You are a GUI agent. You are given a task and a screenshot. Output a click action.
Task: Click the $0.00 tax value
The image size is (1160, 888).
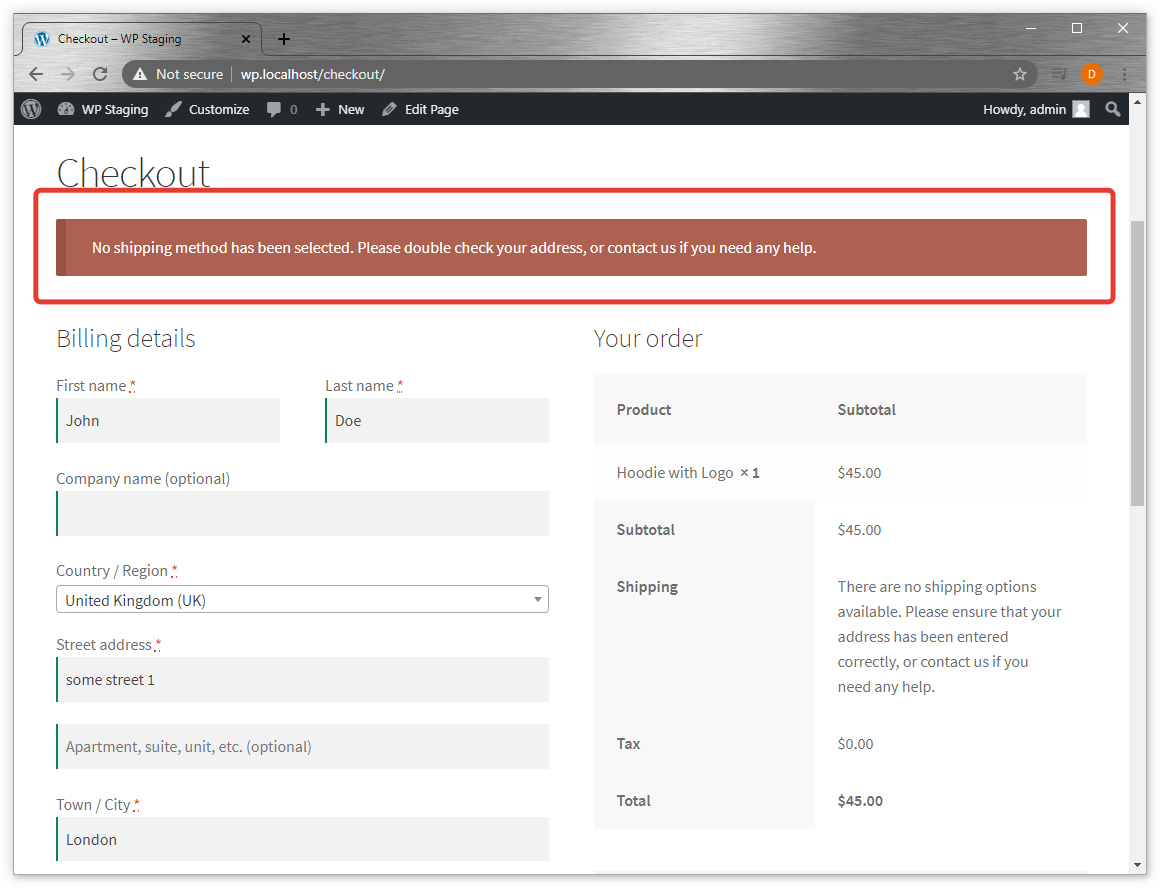855,744
